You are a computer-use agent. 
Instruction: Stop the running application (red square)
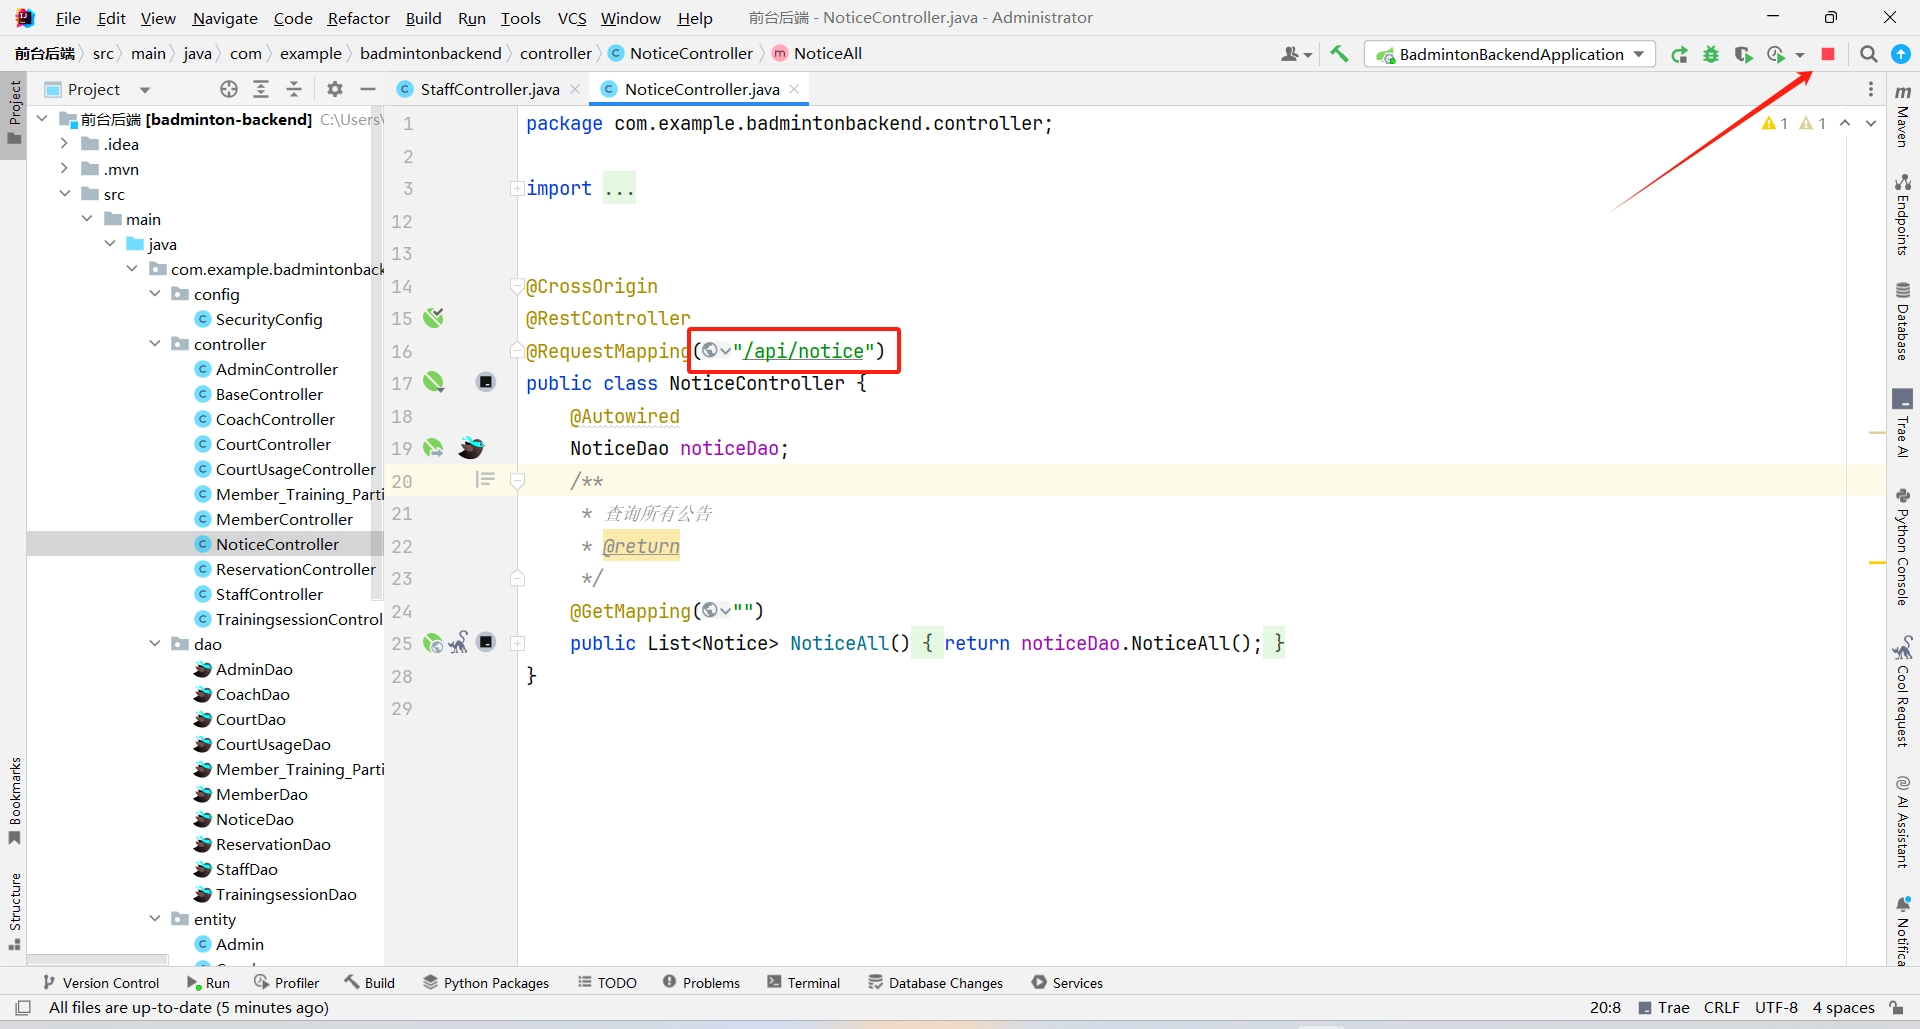[x=1828, y=54]
